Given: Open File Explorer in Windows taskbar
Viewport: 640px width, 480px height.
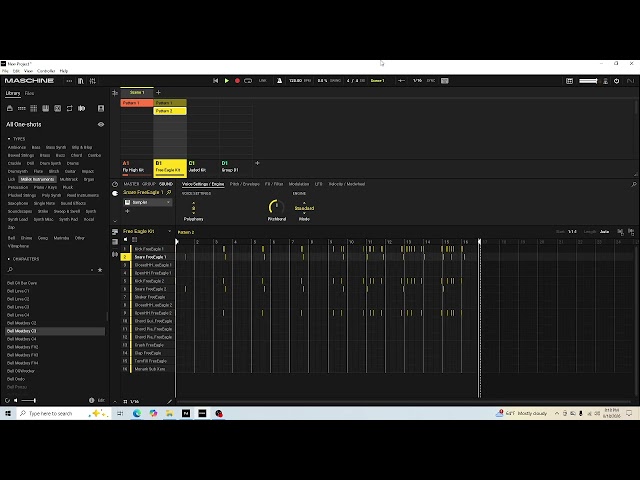Looking at the screenshot, I should click(169, 413).
